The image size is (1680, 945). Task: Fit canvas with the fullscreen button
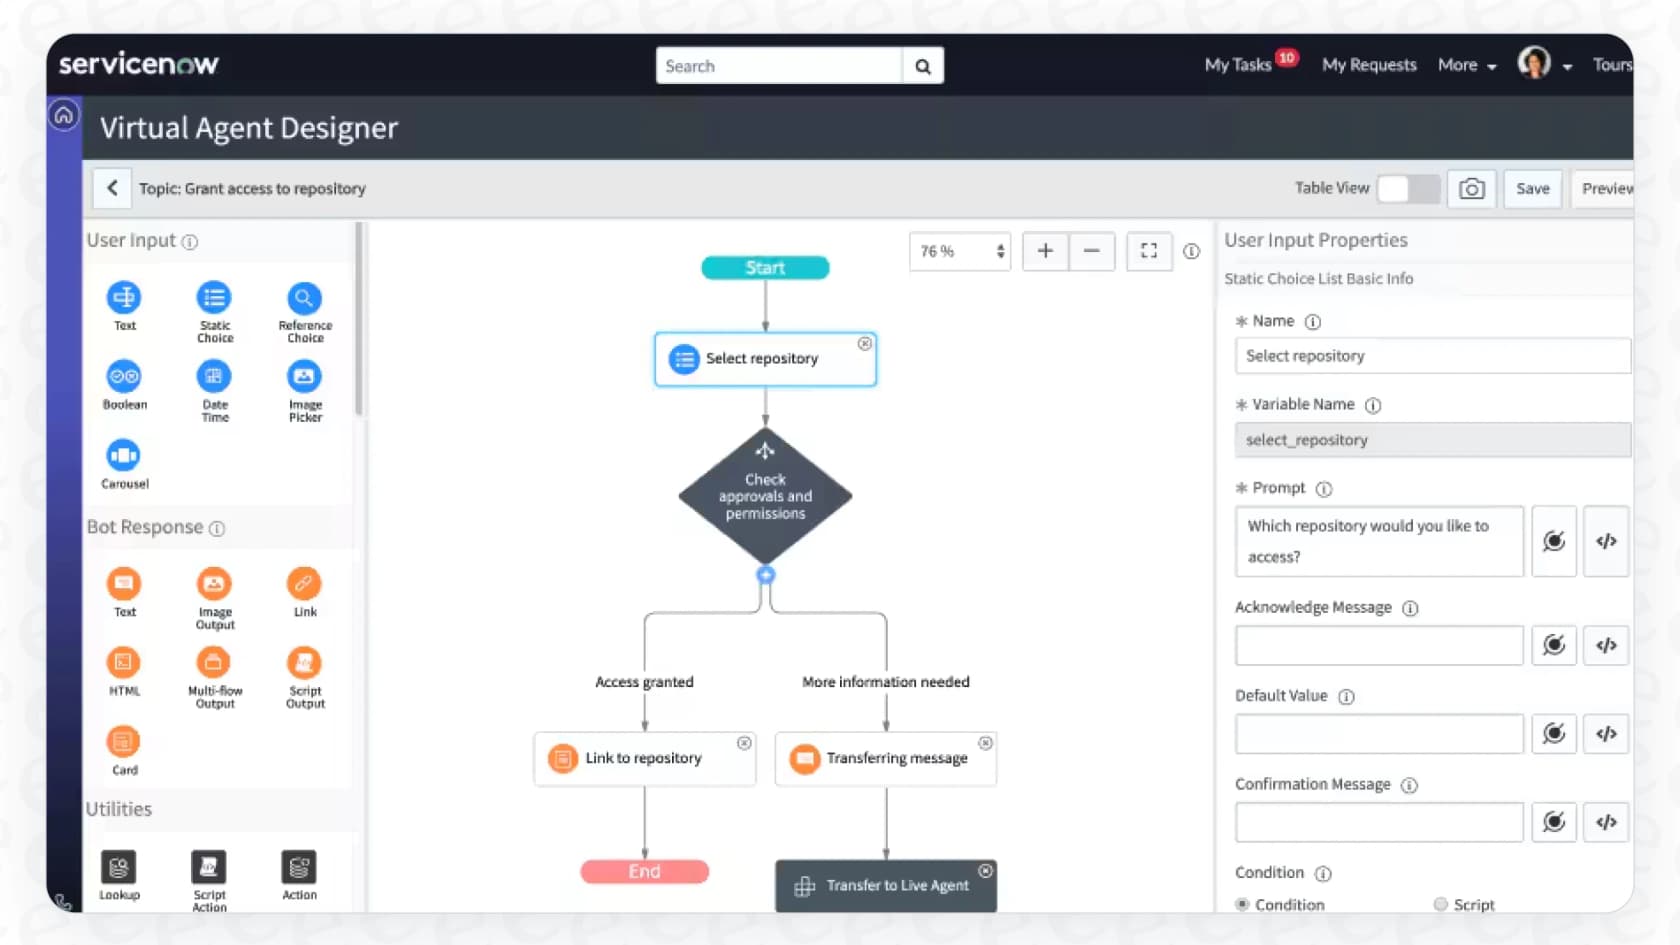pos(1149,251)
